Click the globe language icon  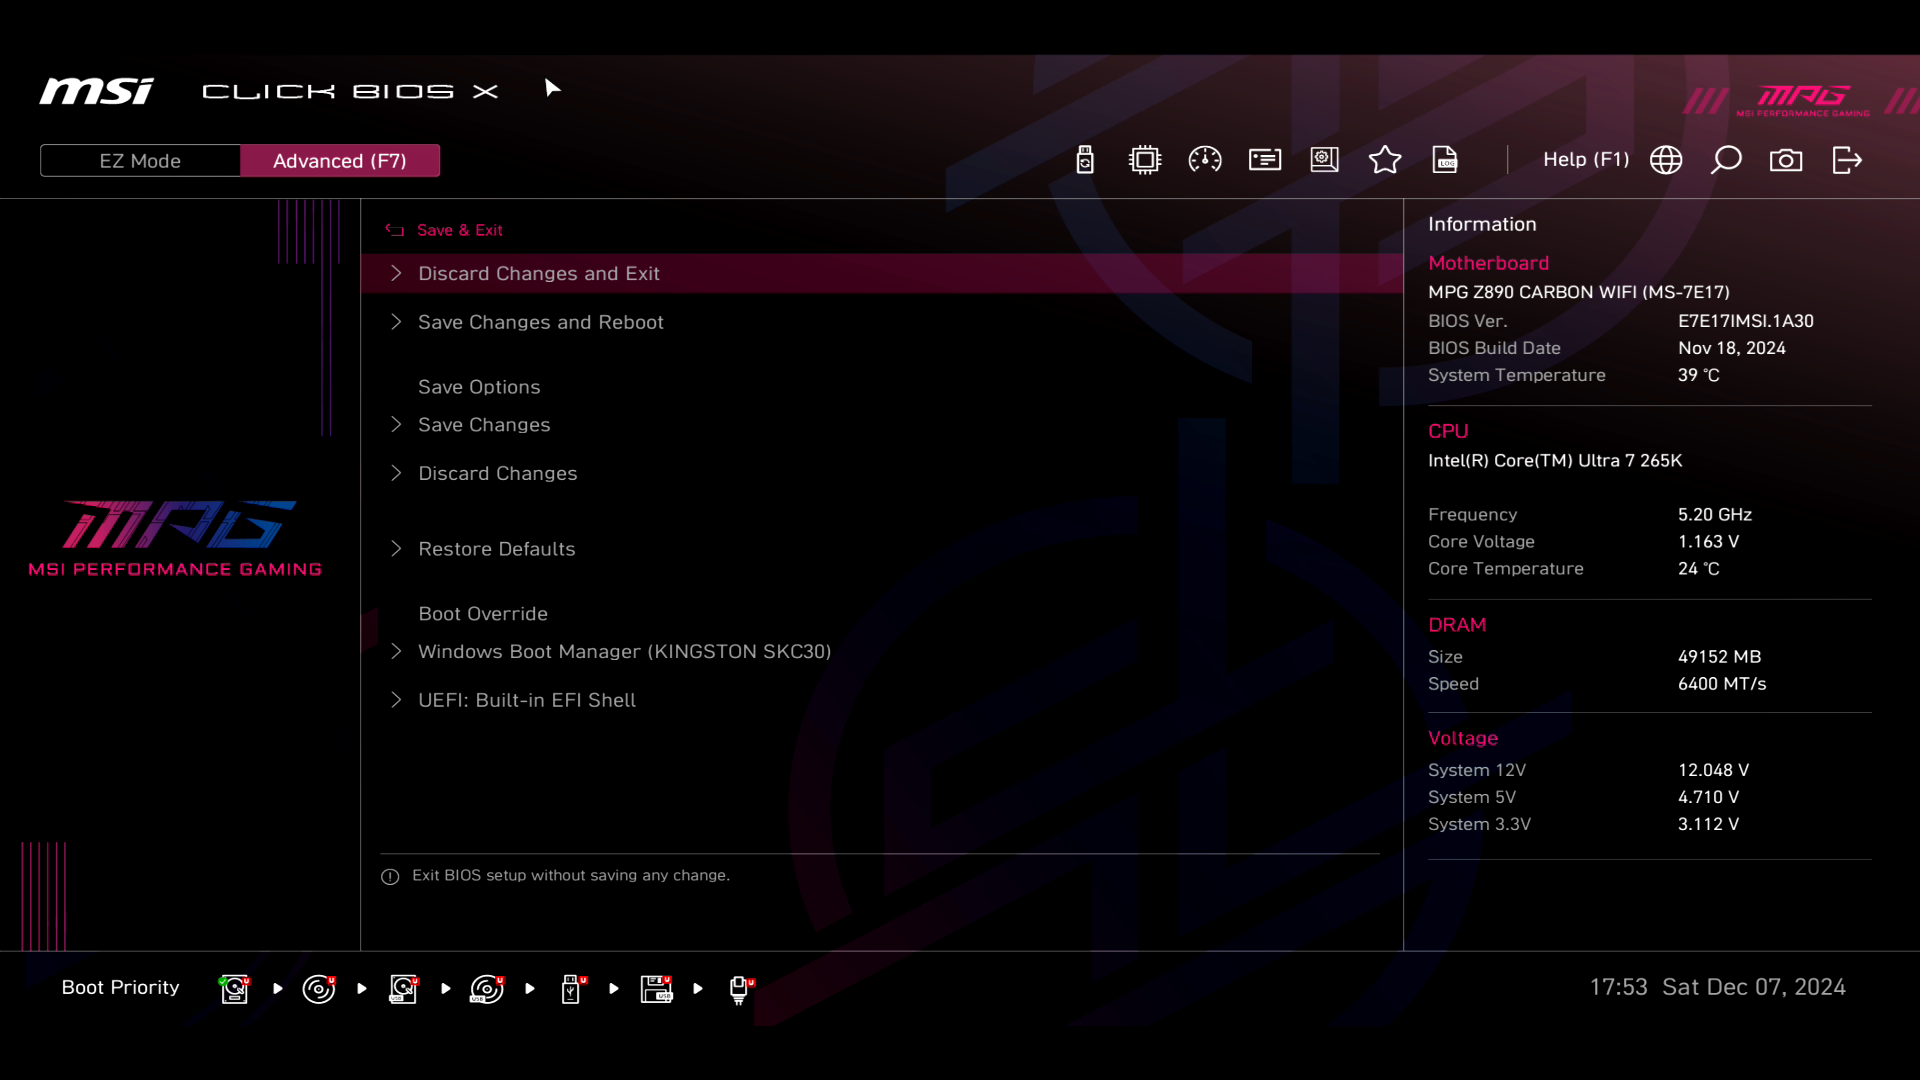pyautogui.click(x=1666, y=160)
